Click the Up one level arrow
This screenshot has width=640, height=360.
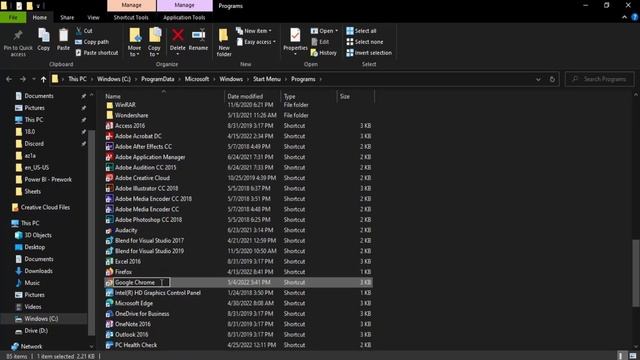pyautogui.click(x=43, y=79)
